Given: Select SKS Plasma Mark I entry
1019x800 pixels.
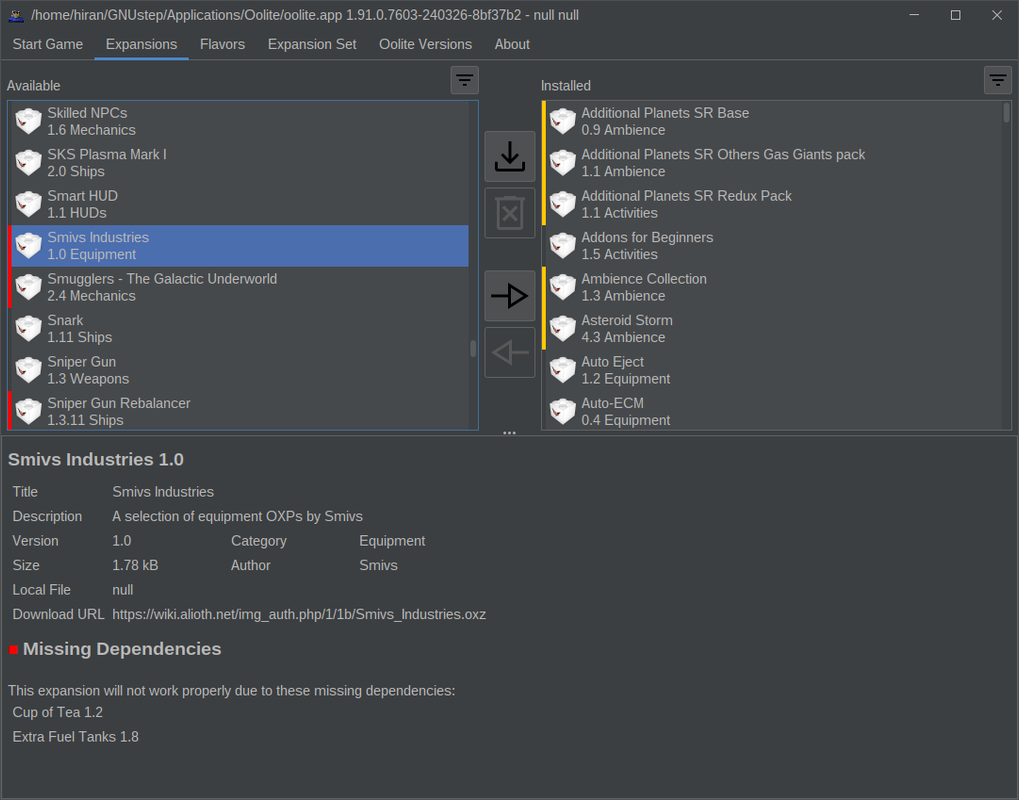Looking at the screenshot, I should pos(238,163).
